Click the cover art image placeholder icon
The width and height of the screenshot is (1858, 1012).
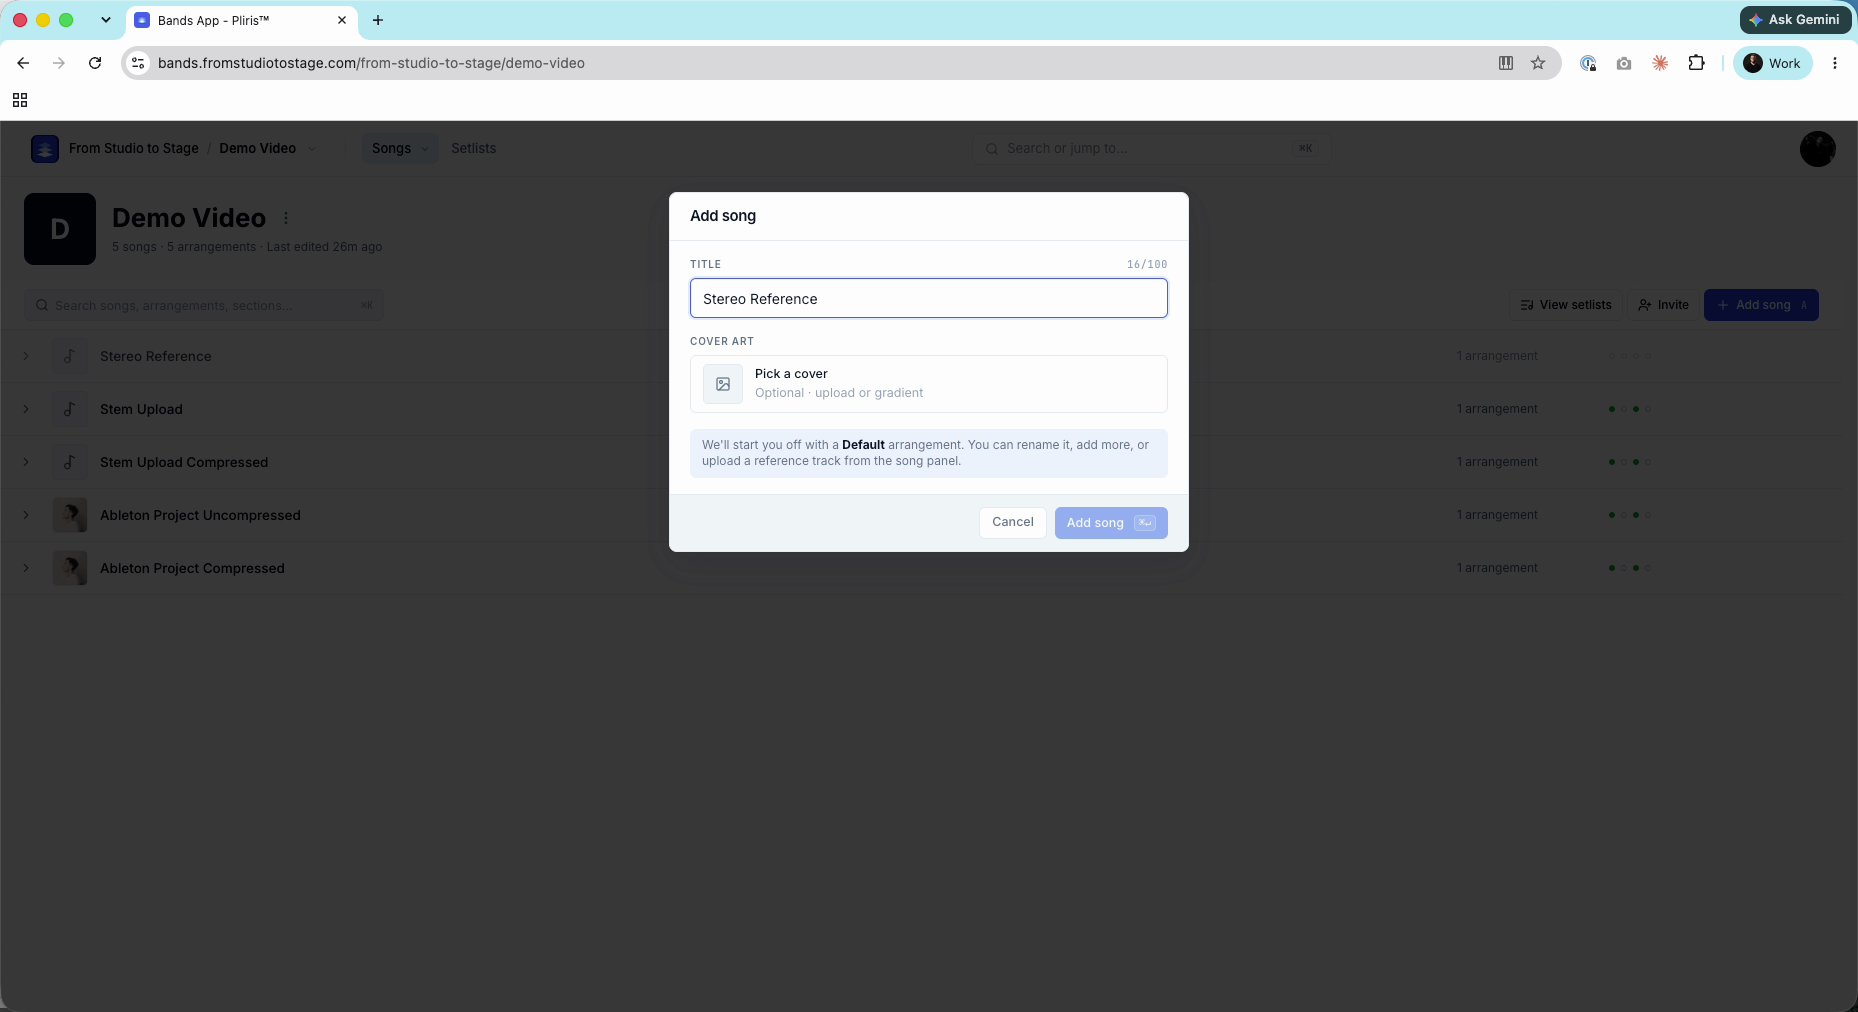723,384
